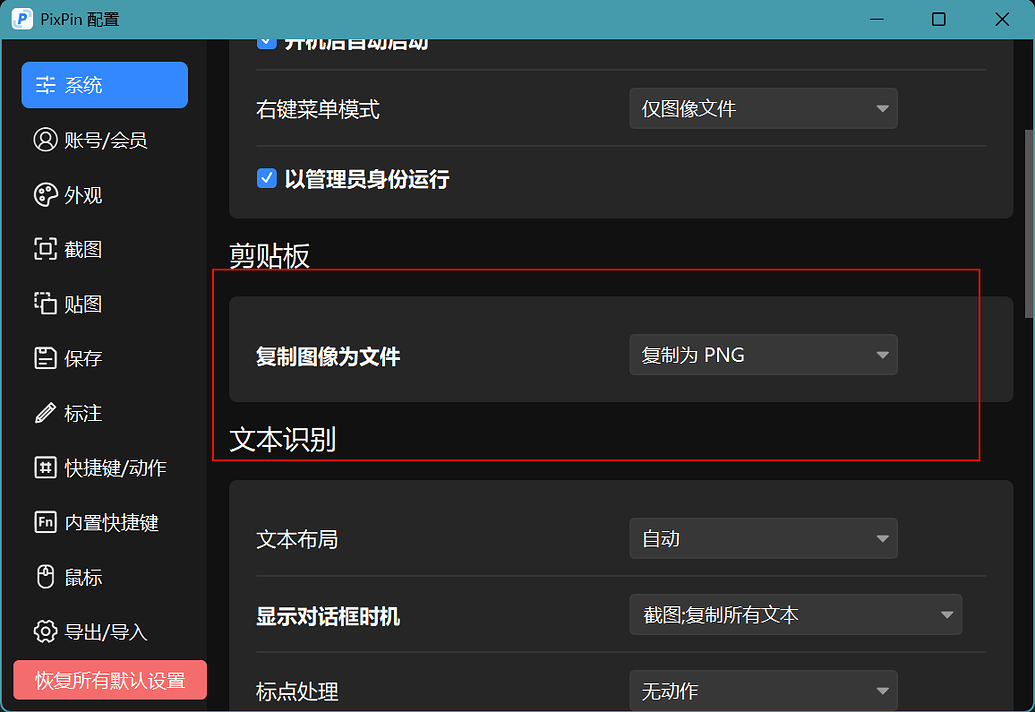1035x712 pixels.
Task: Switch to the 外观 settings page
Action: pyautogui.click(x=104, y=195)
